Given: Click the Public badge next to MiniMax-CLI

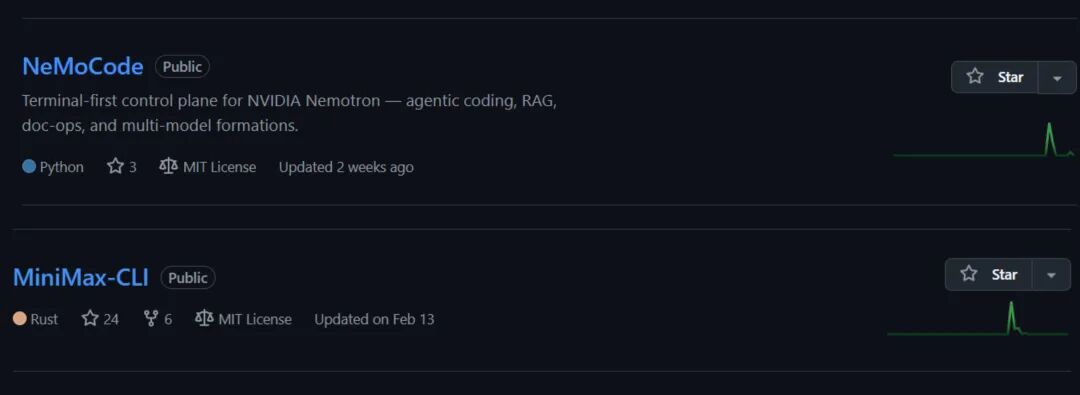Looking at the screenshot, I should (x=188, y=278).
